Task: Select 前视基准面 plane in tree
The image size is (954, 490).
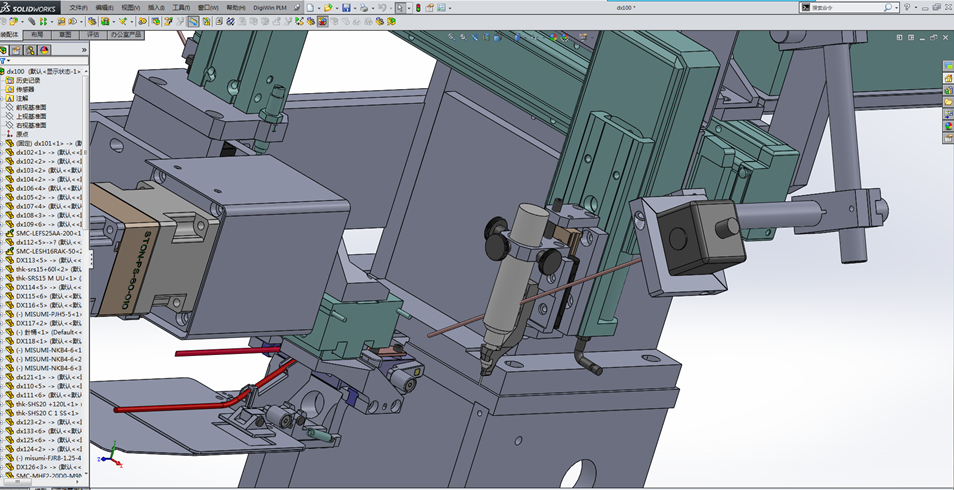Action: (31, 107)
